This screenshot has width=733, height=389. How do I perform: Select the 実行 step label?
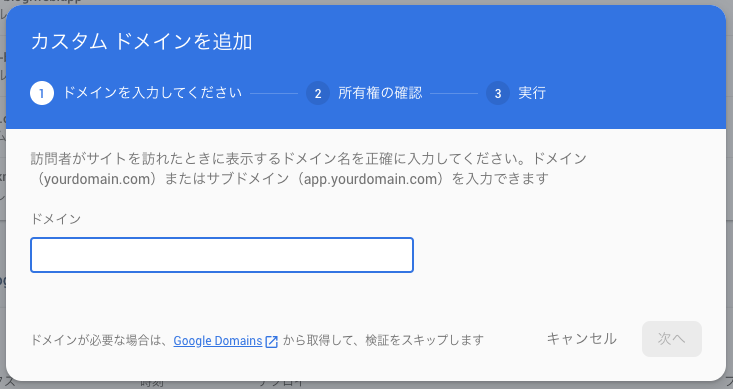(x=532, y=93)
